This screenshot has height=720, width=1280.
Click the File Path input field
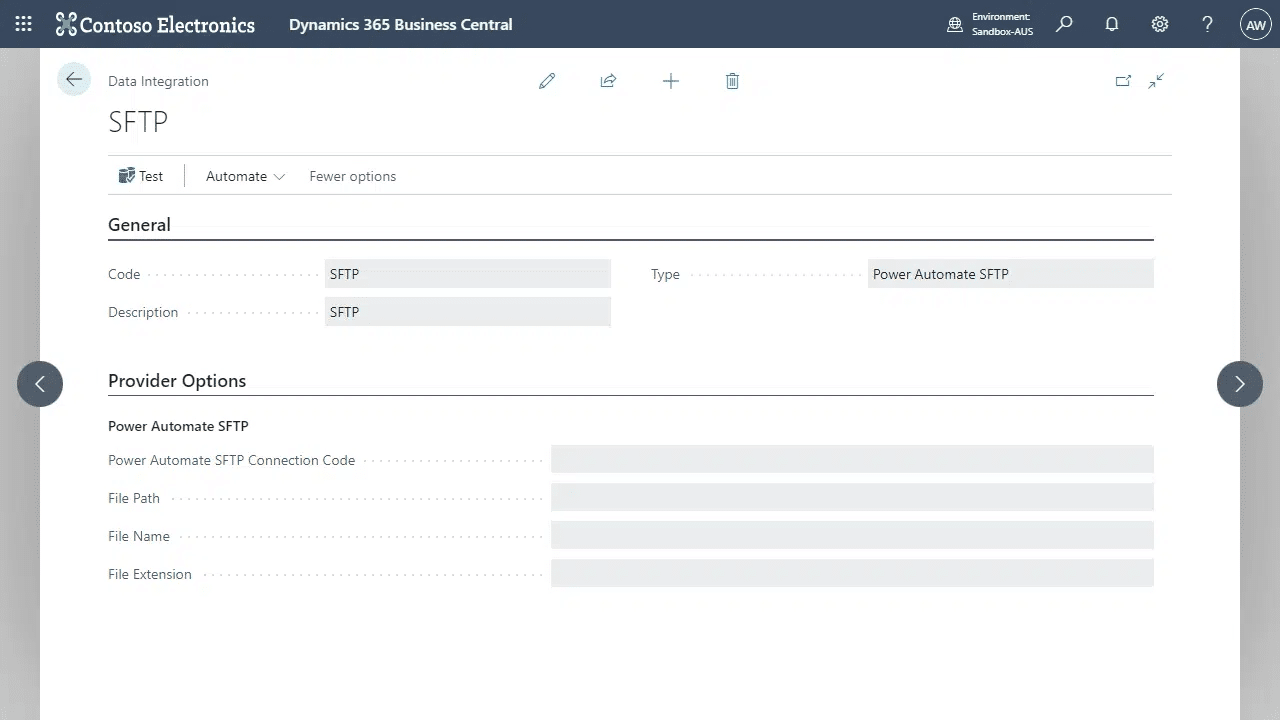coord(852,497)
